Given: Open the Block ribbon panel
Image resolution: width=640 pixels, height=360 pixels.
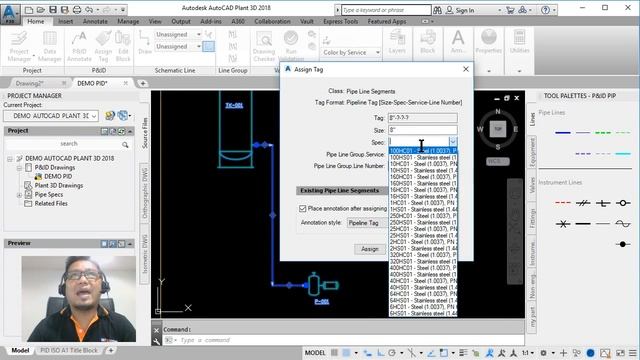Looking at the screenshot, I should (x=427, y=42).
